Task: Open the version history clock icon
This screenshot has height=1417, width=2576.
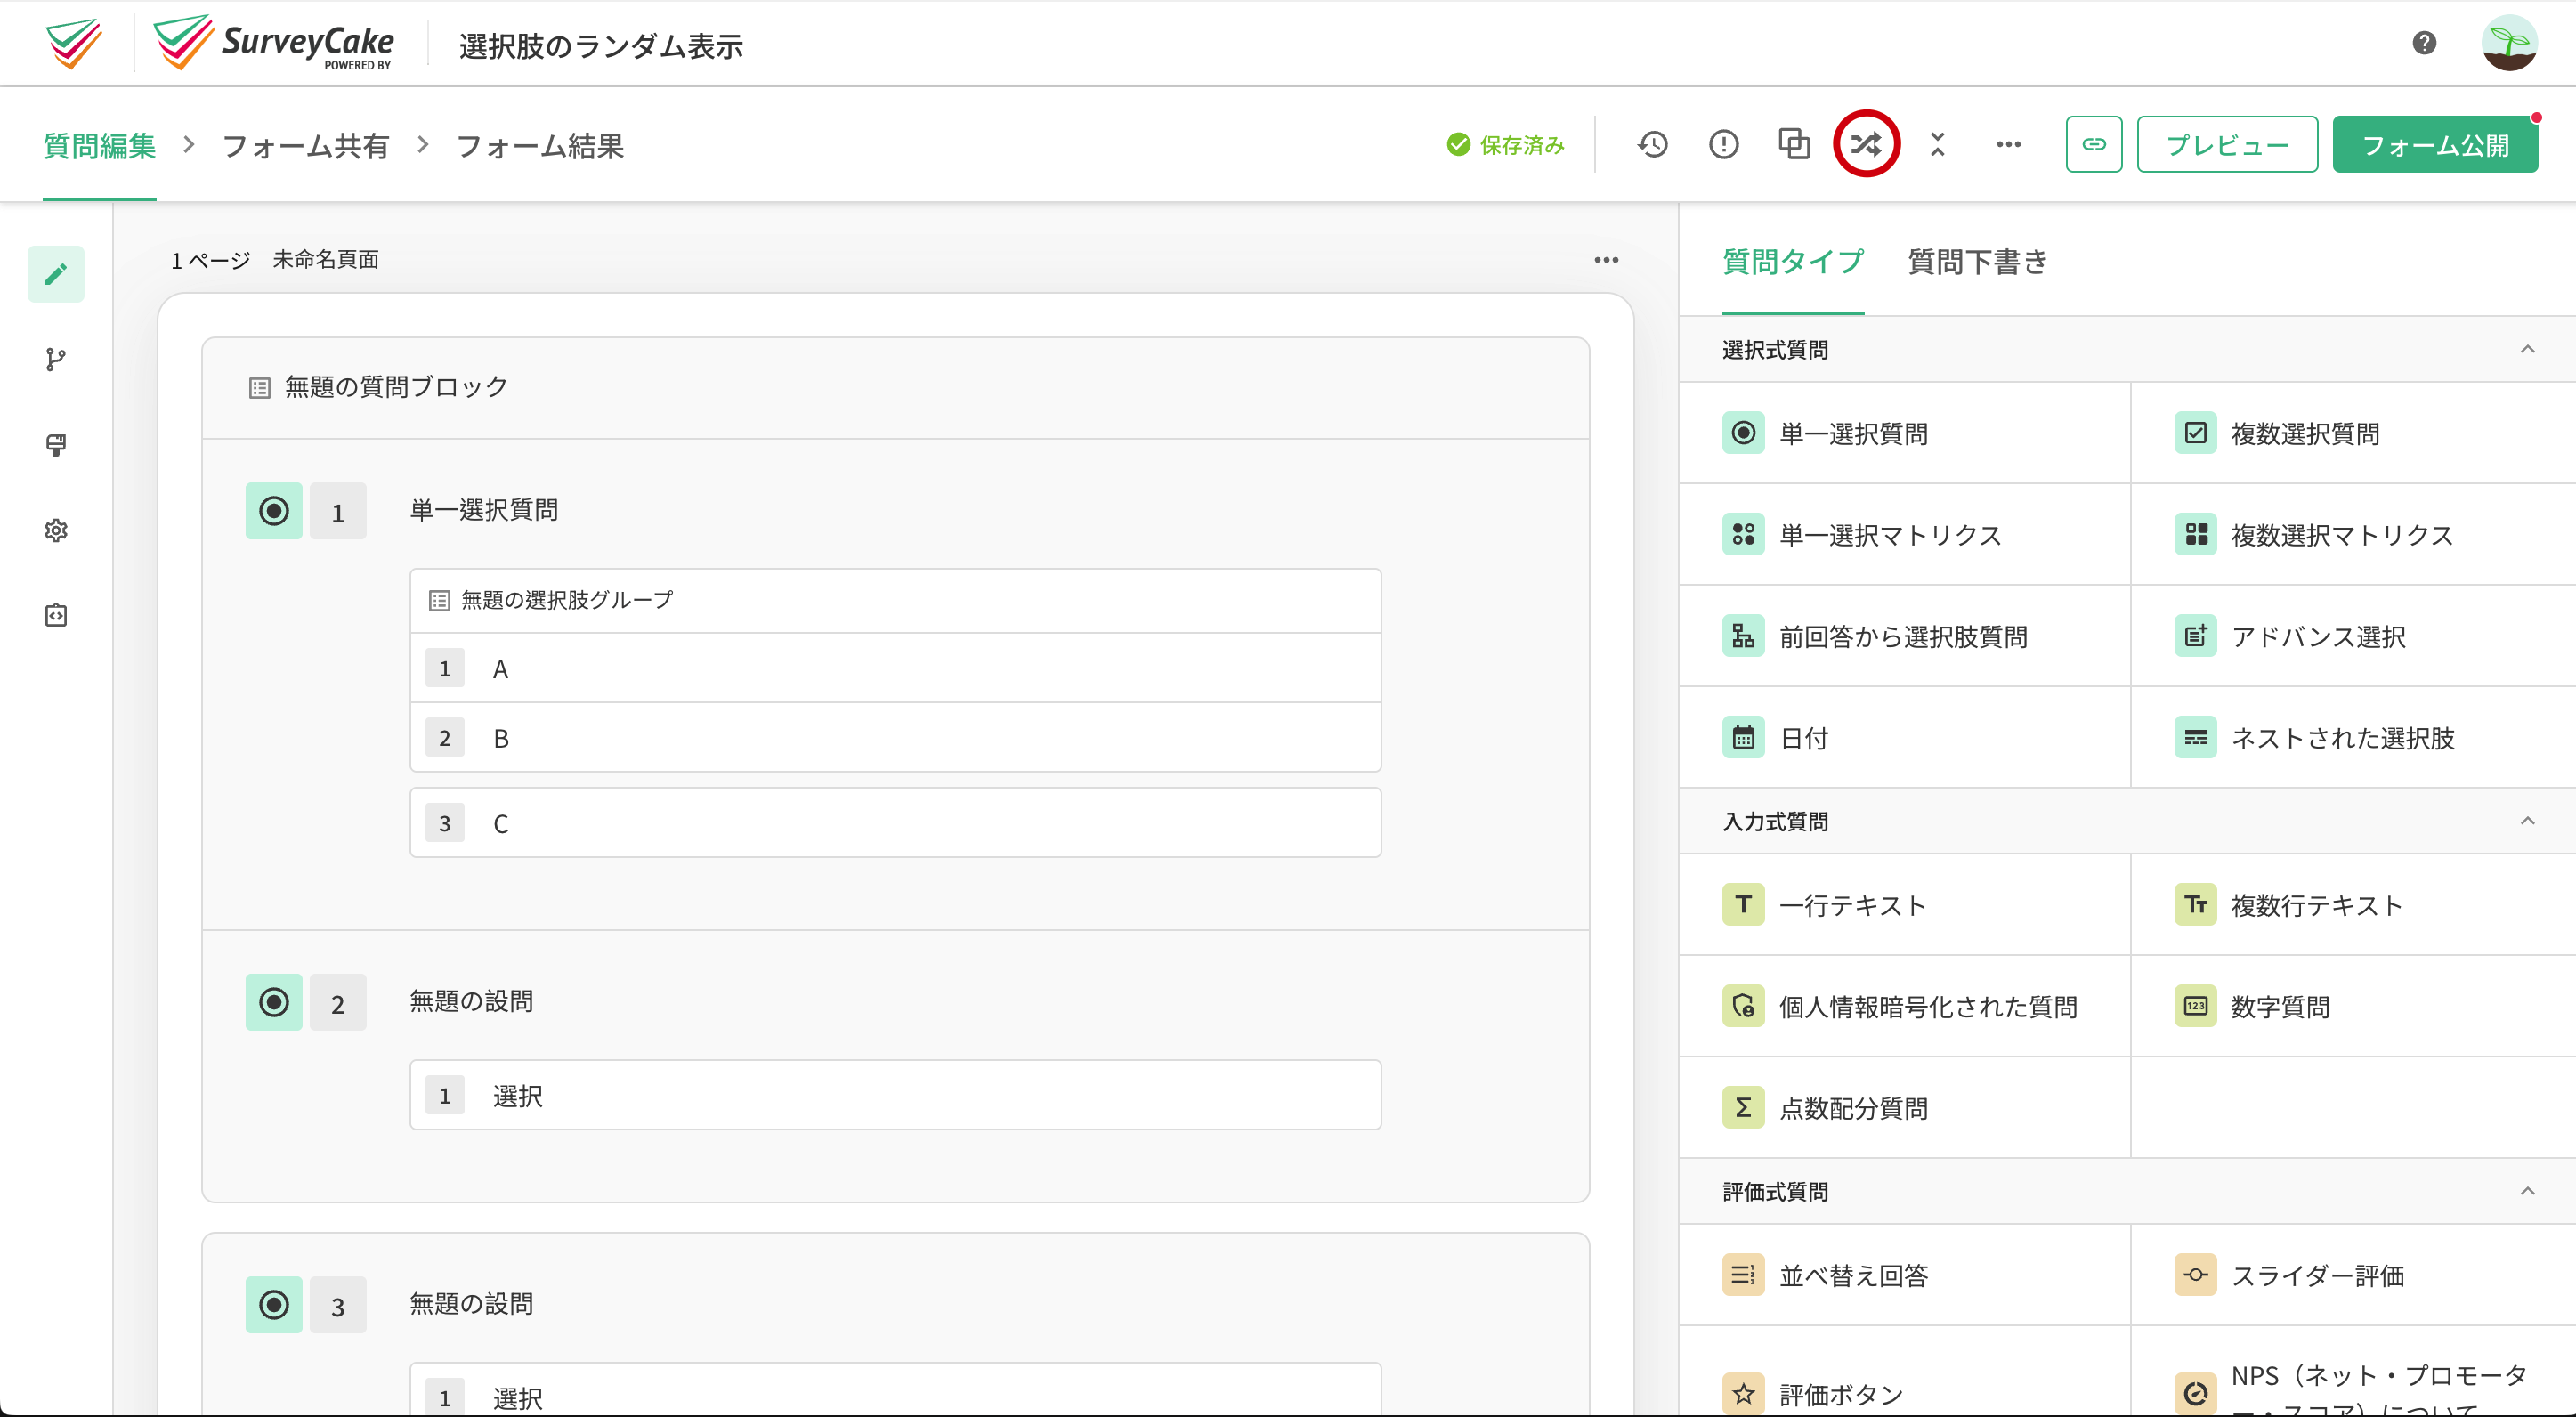Action: point(1652,144)
